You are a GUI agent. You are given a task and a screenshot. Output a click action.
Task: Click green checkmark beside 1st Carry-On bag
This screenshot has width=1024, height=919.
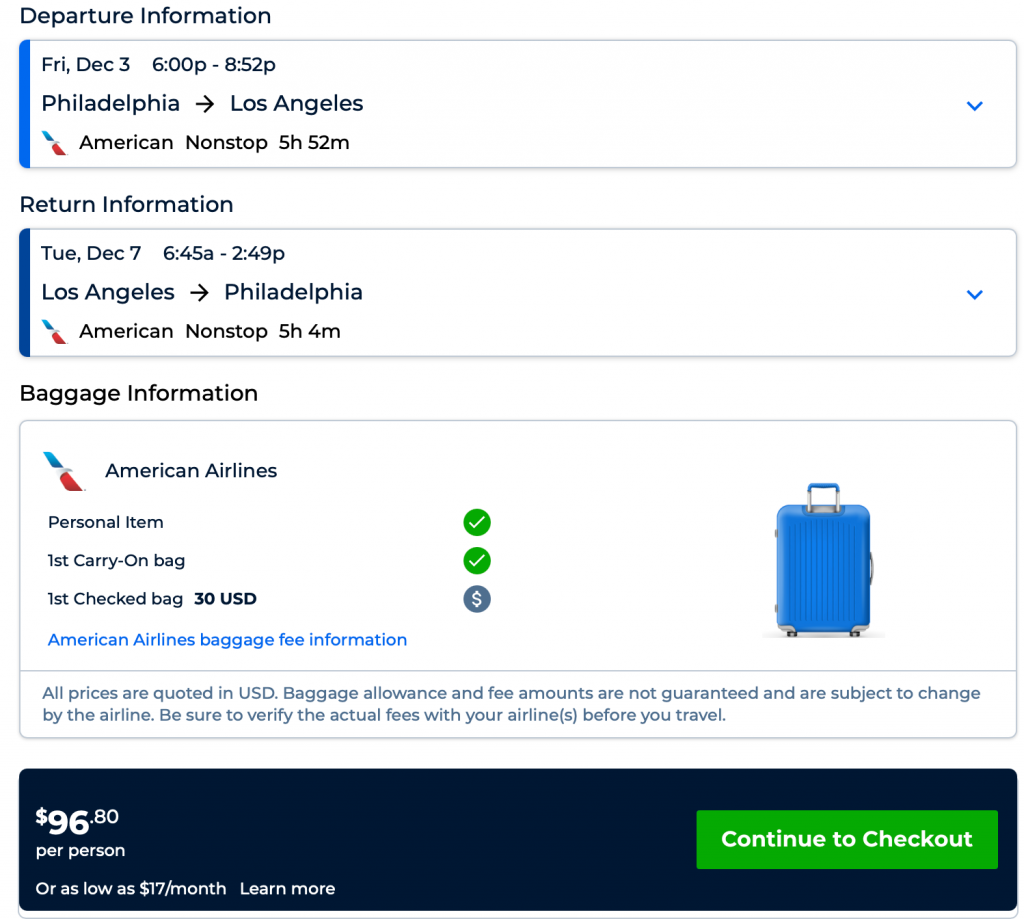pyautogui.click(x=477, y=560)
